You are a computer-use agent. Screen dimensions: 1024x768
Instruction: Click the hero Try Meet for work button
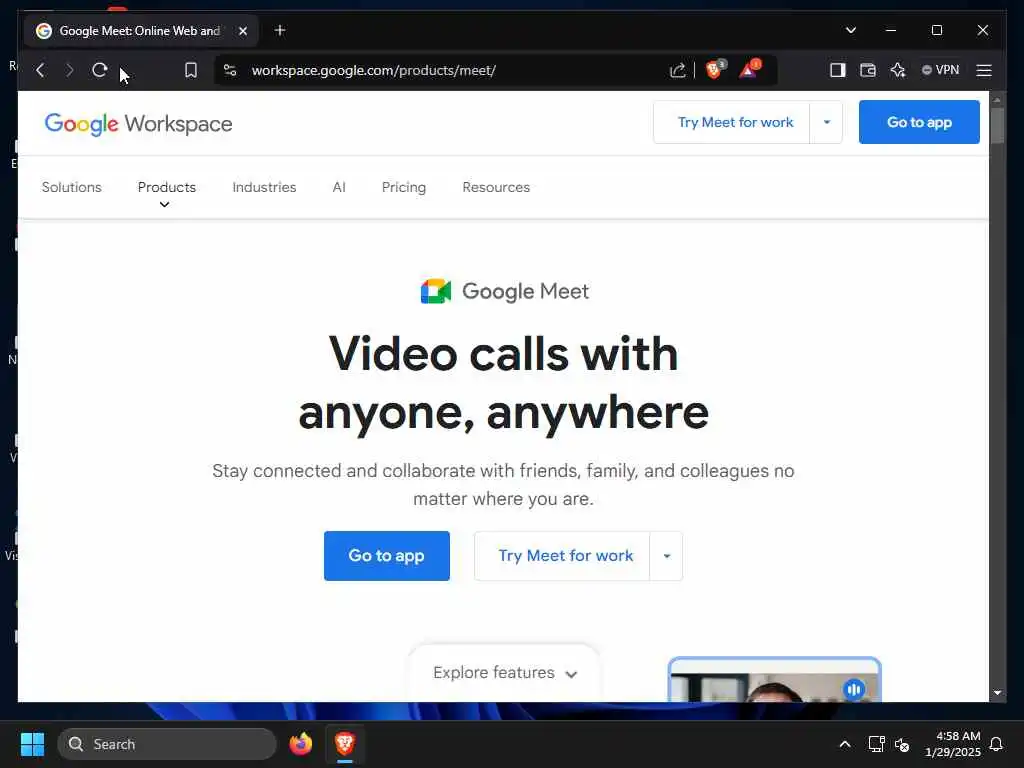(x=562, y=556)
